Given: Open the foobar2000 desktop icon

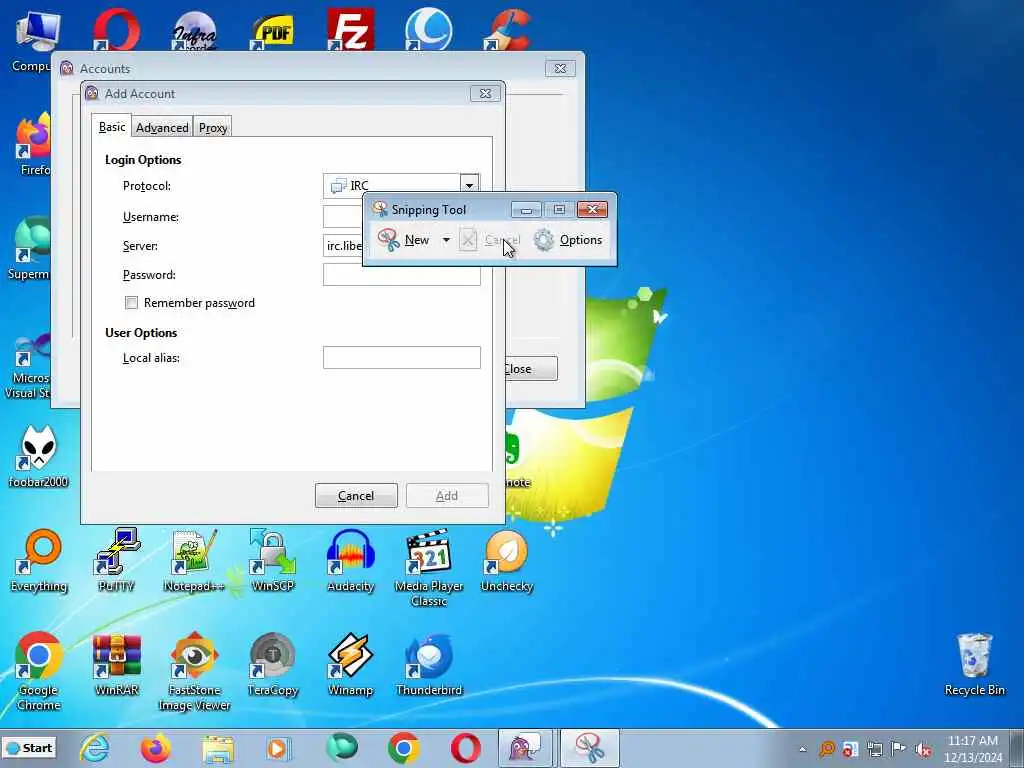Looking at the screenshot, I should tap(39, 457).
